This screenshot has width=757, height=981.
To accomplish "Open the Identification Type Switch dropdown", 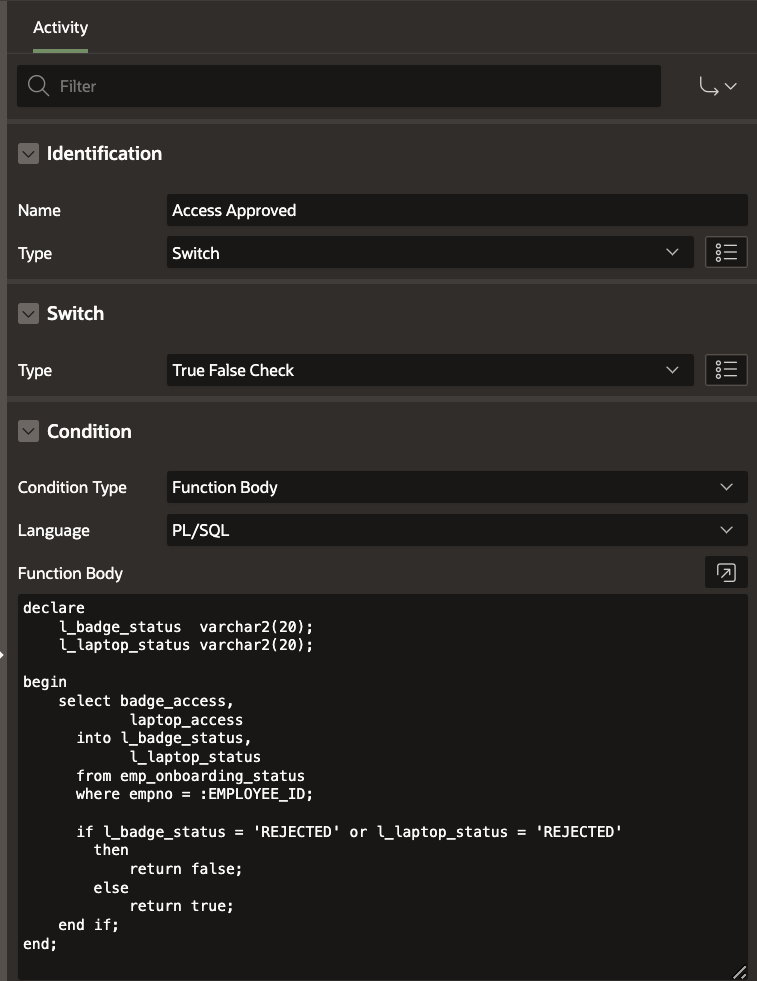I will coord(430,253).
